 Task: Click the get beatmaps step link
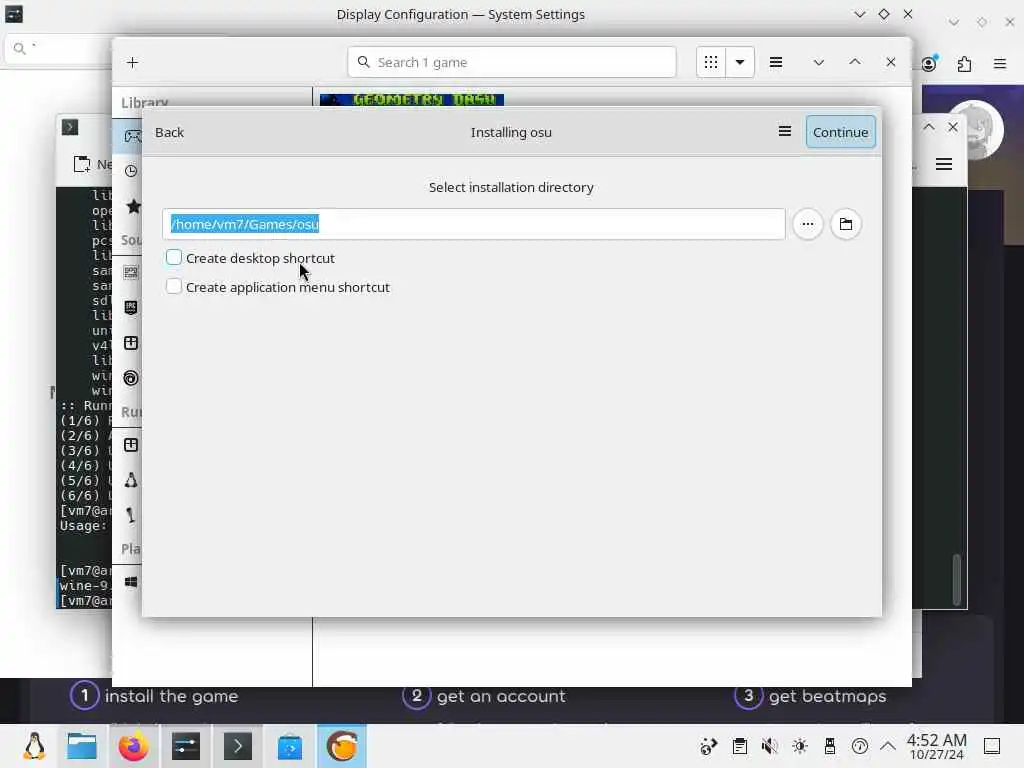click(810, 696)
